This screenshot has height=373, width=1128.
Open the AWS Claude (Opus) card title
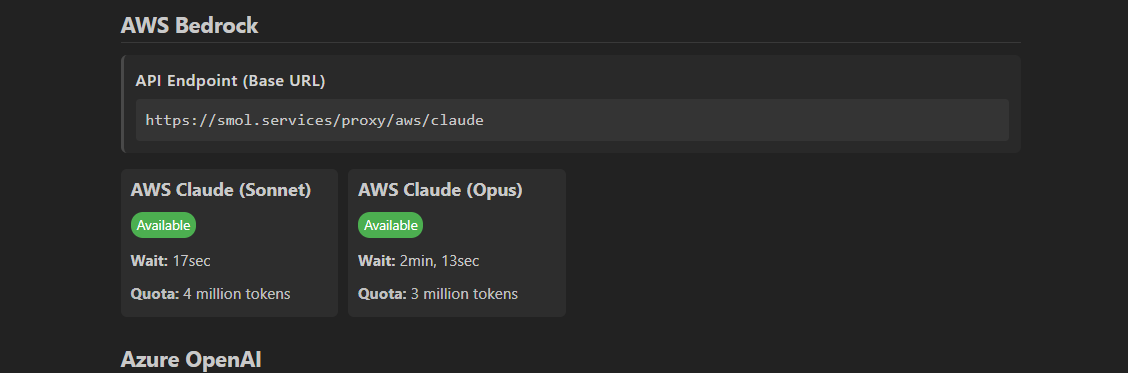440,190
